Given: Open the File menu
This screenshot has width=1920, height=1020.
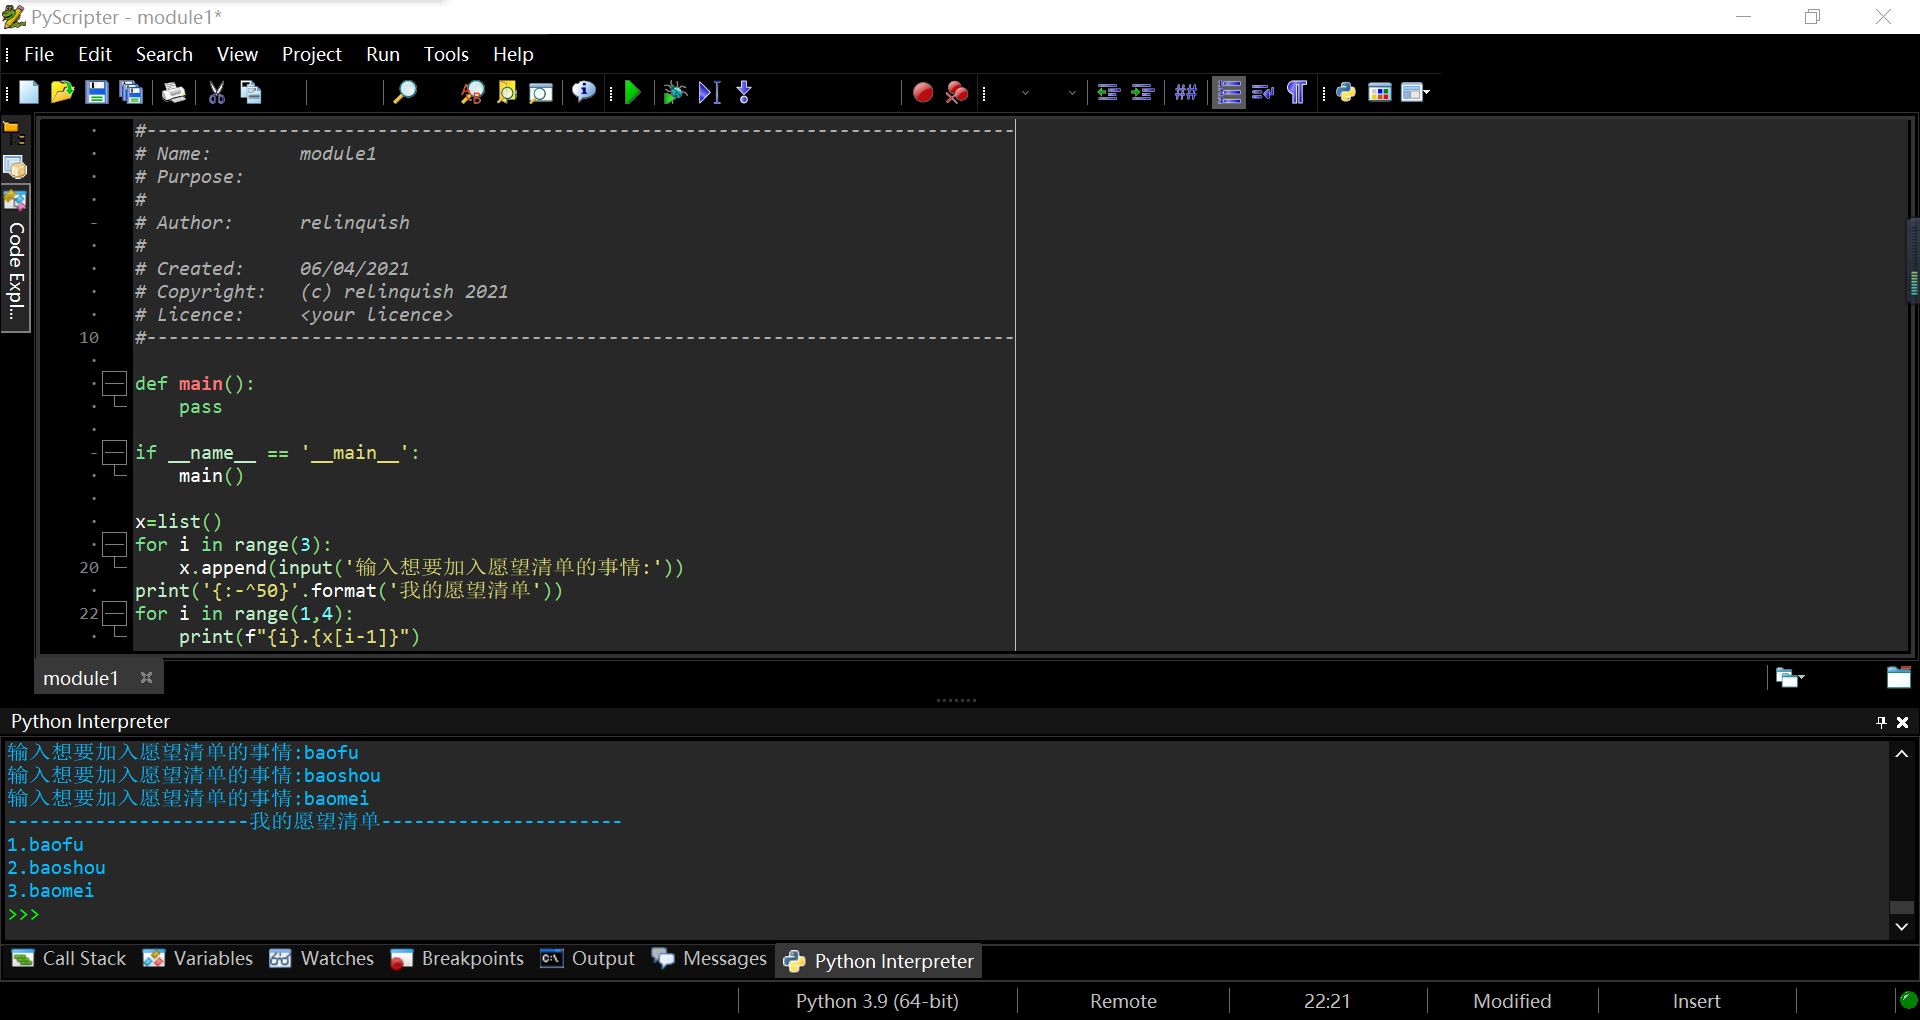Looking at the screenshot, I should pyautogui.click(x=39, y=54).
